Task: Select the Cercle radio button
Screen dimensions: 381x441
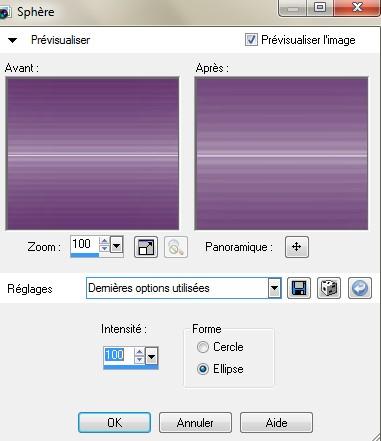Action: (203, 347)
